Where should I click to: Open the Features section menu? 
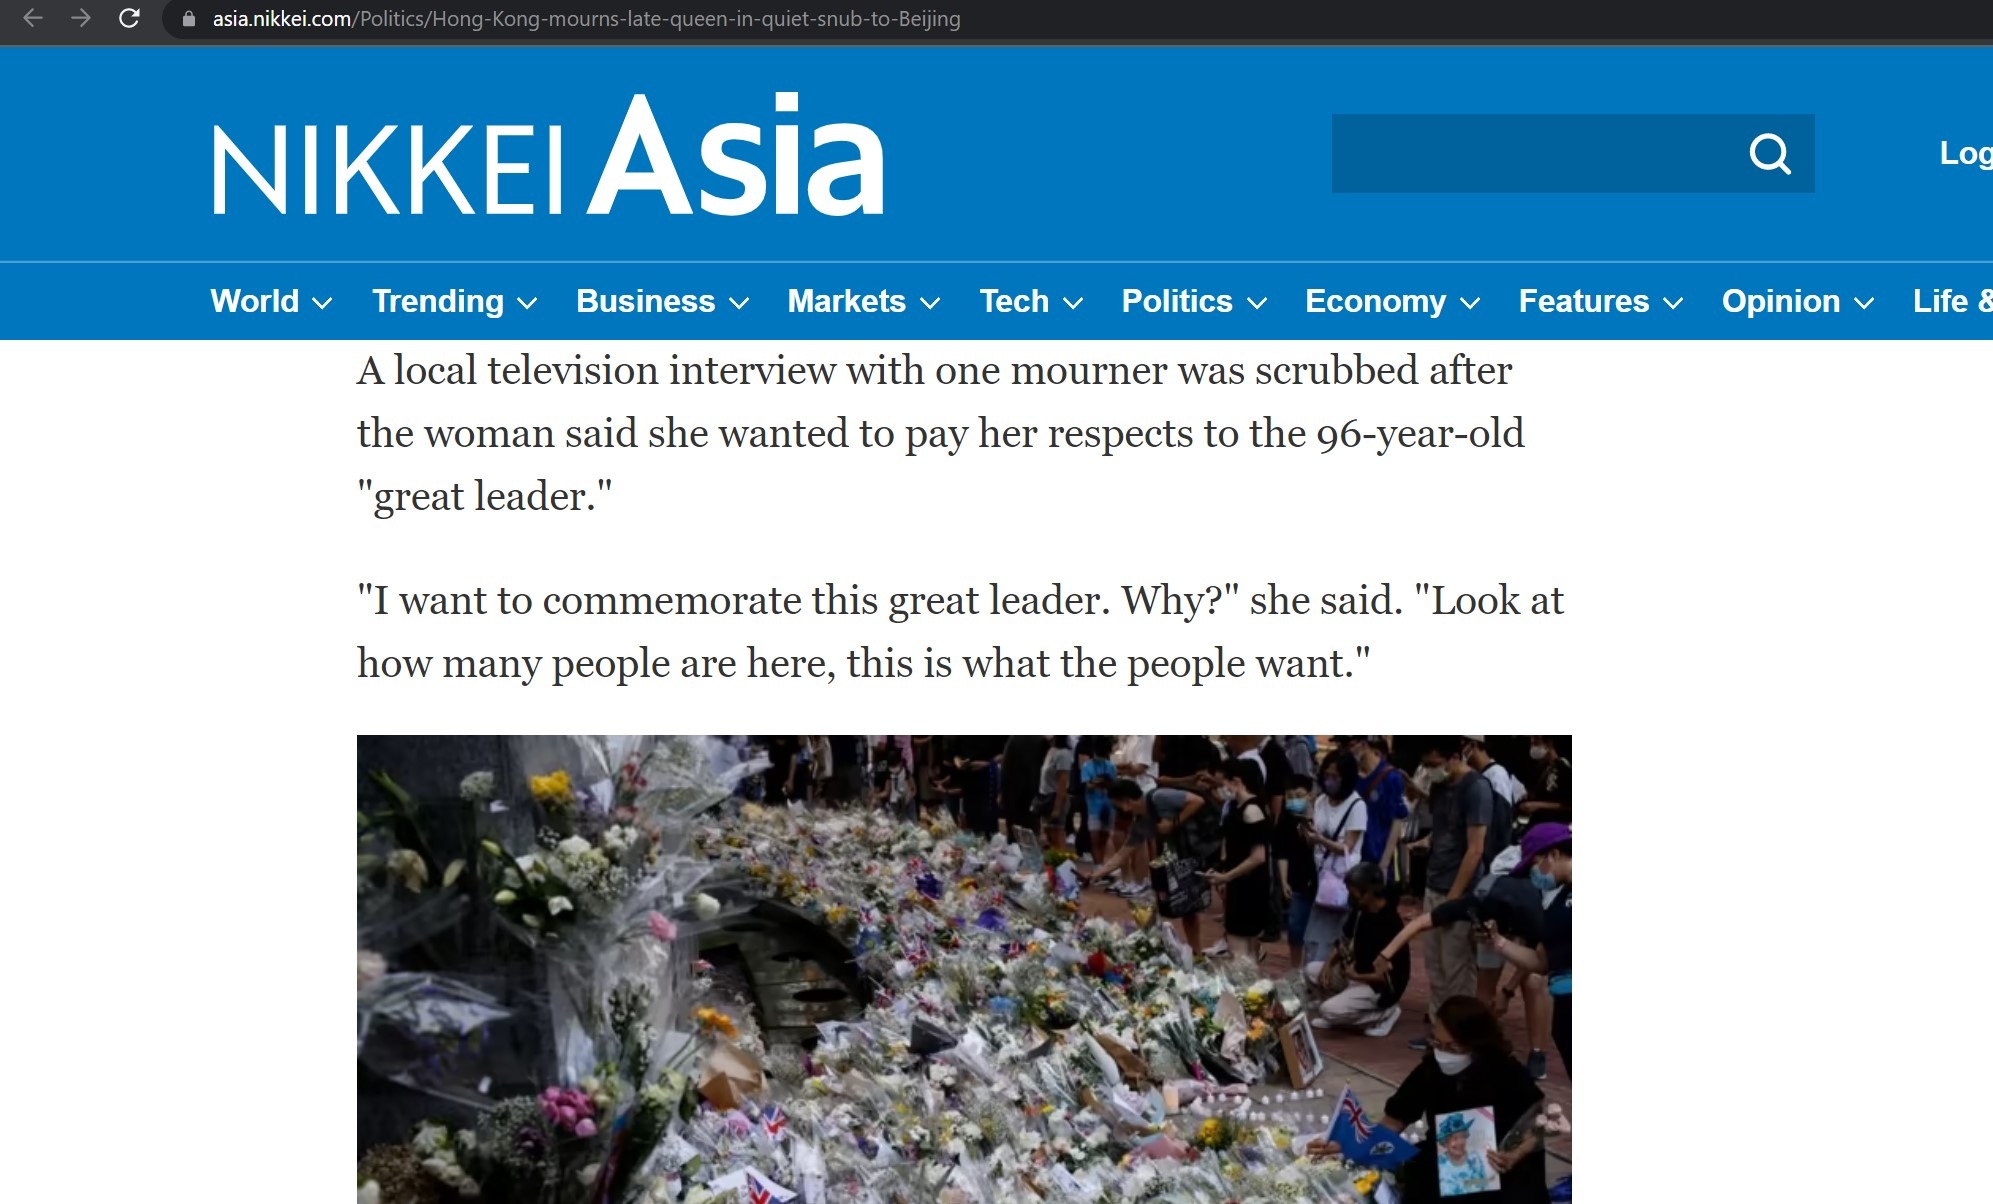(x=1600, y=301)
